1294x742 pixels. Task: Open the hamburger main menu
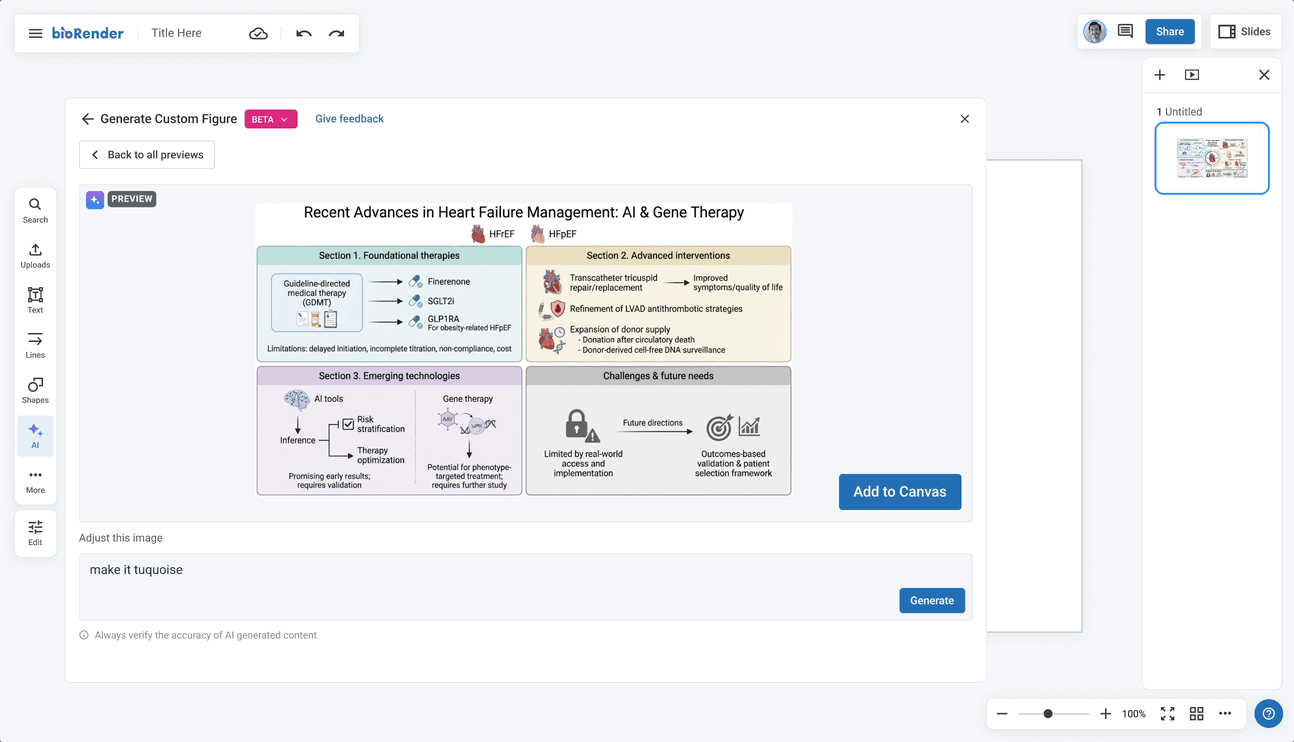tap(35, 33)
